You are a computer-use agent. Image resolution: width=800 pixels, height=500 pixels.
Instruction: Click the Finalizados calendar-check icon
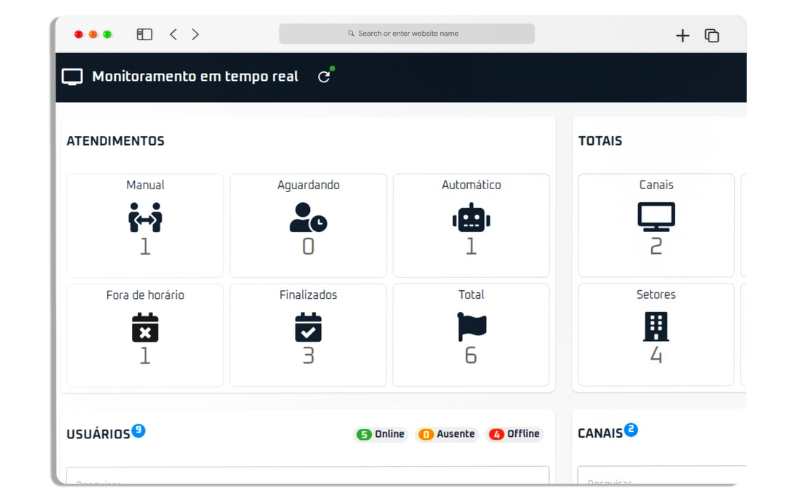click(308, 327)
